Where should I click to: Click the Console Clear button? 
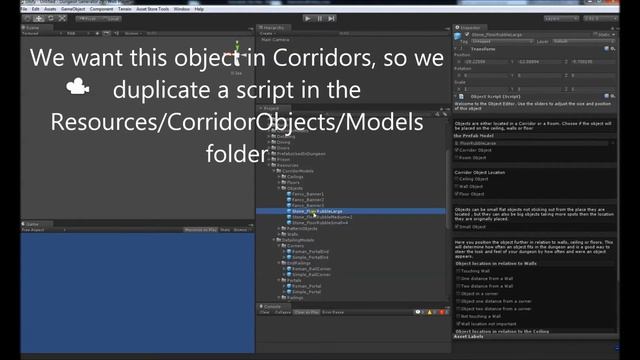coord(265,312)
